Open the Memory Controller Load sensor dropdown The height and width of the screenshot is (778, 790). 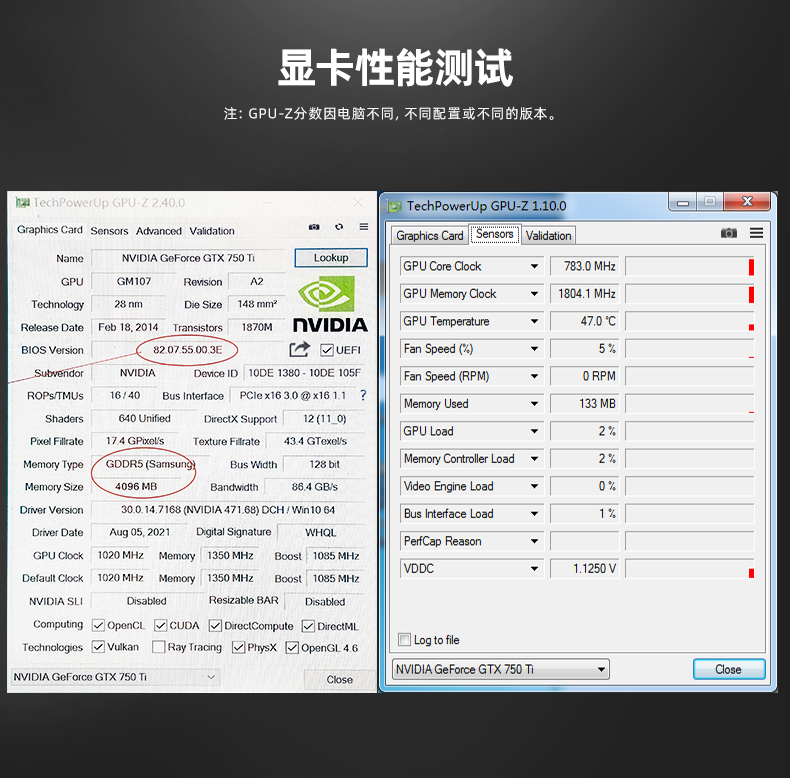[534, 459]
